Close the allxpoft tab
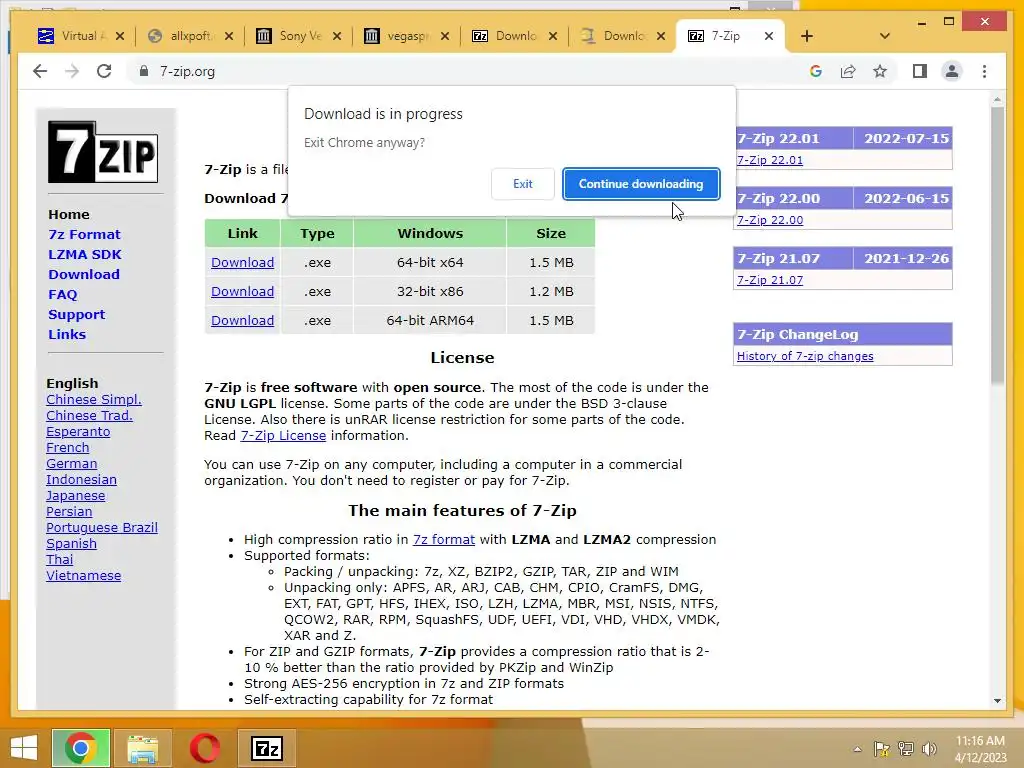1024x768 pixels. [x=229, y=36]
